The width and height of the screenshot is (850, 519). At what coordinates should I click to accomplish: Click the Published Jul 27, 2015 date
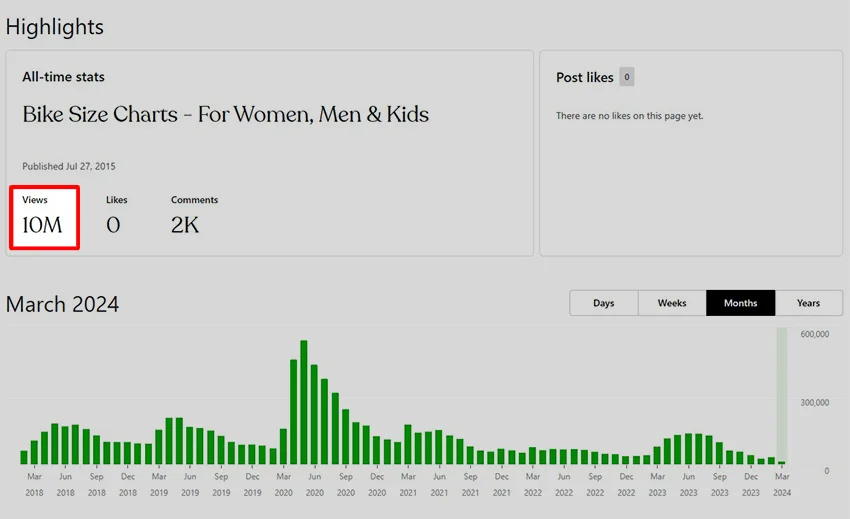point(69,166)
